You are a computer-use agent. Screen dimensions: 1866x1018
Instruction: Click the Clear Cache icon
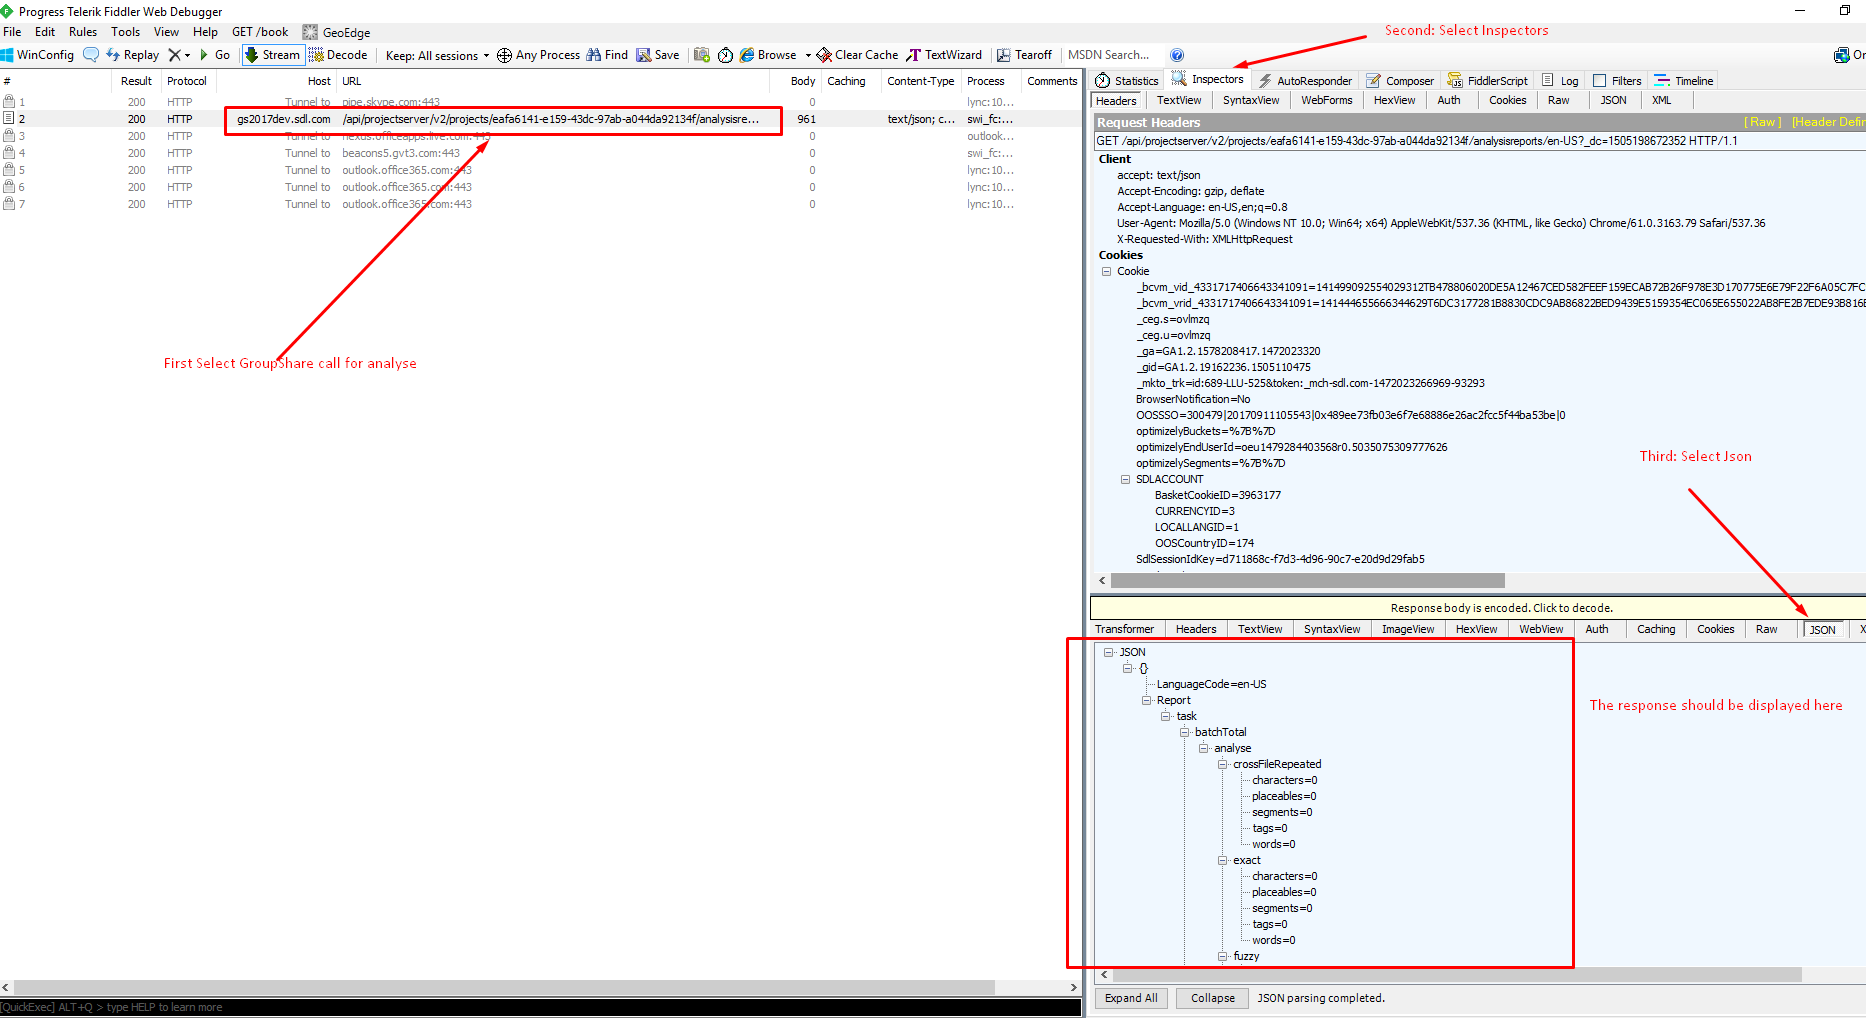coord(824,55)
